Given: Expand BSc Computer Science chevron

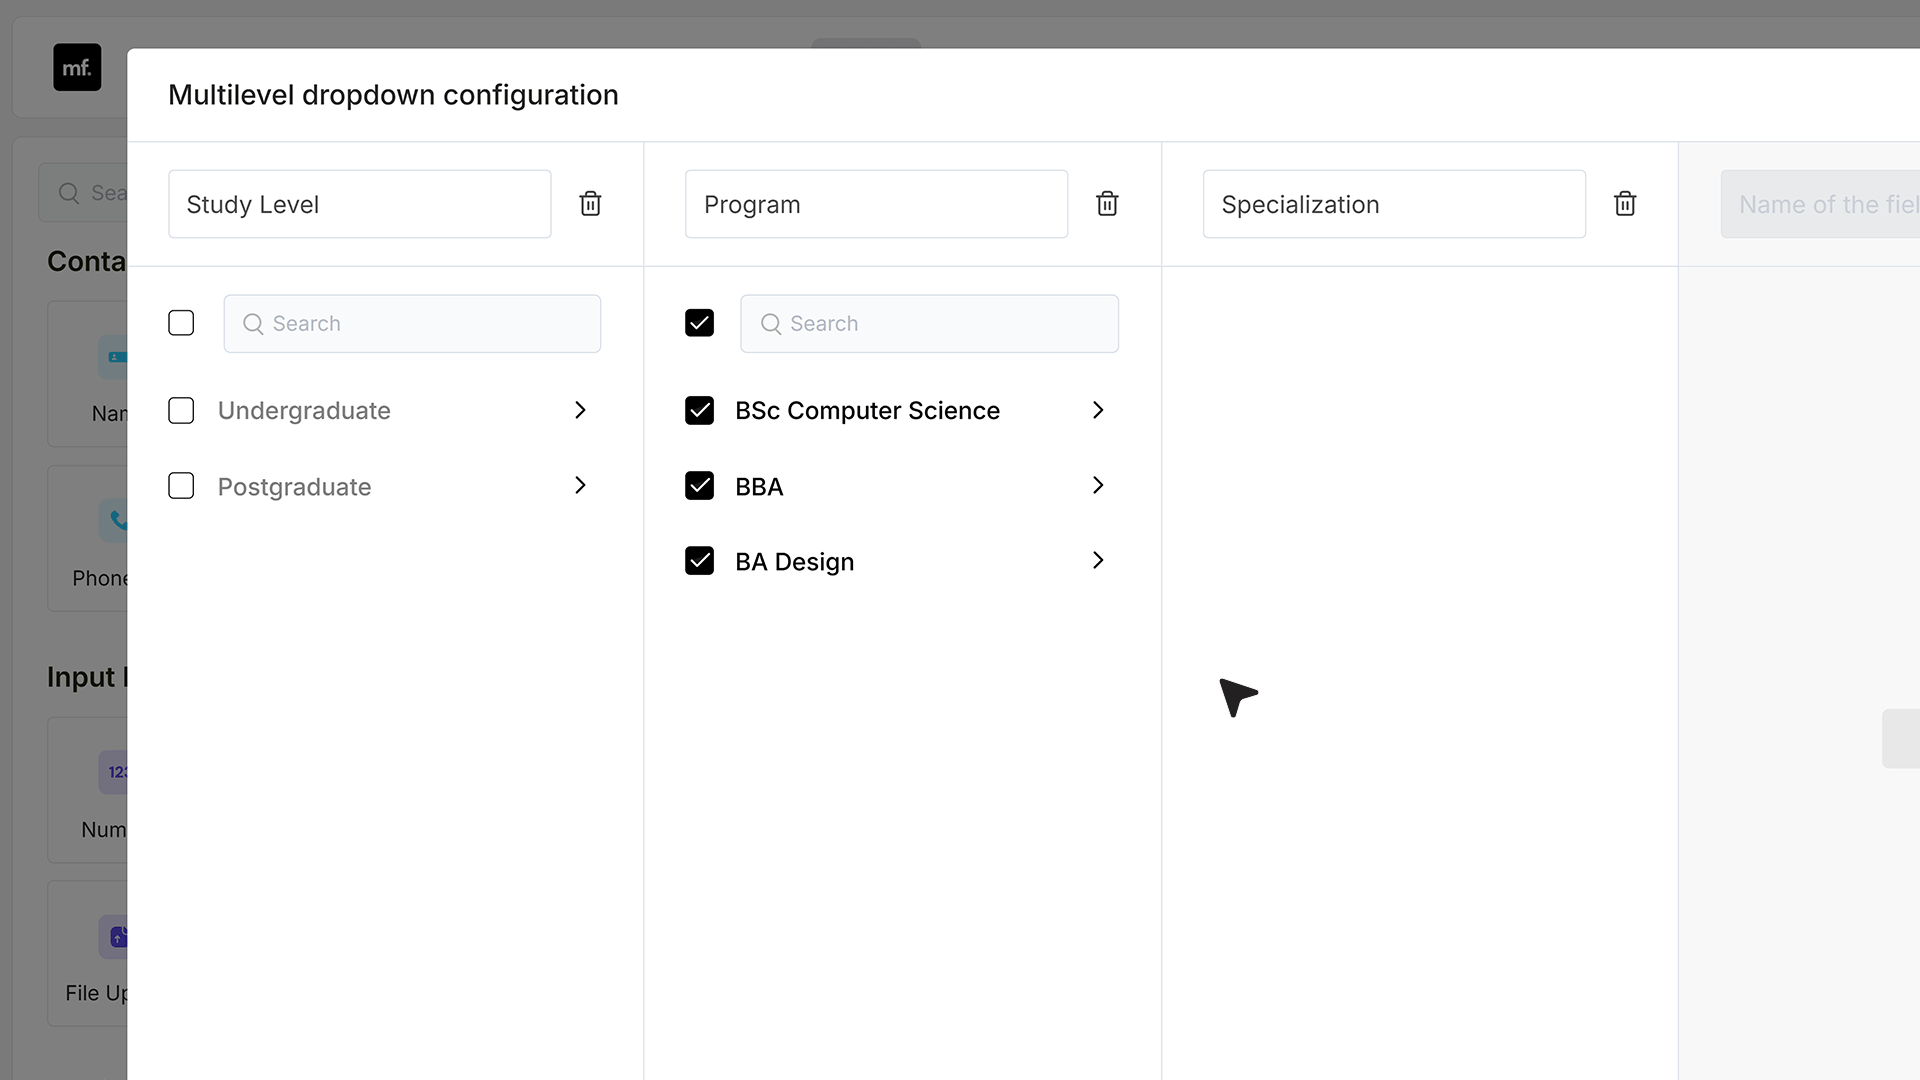Looking at the screenshot, I should (x=1098, y=410).
